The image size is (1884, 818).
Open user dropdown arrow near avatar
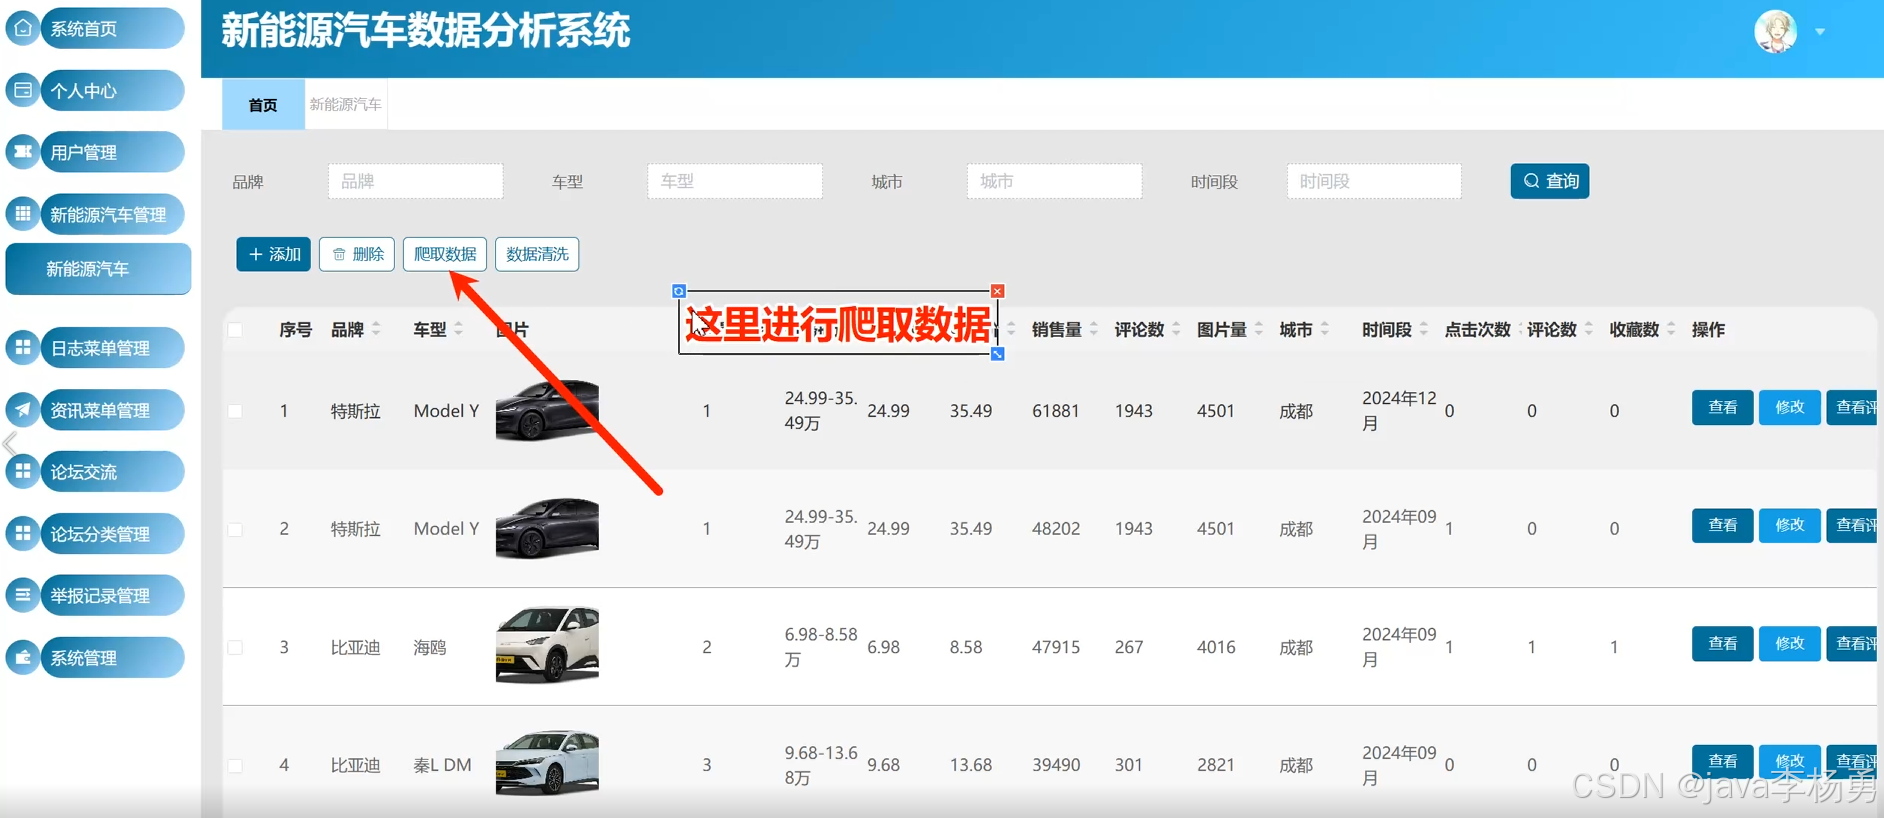click(x=1820, y=32)
